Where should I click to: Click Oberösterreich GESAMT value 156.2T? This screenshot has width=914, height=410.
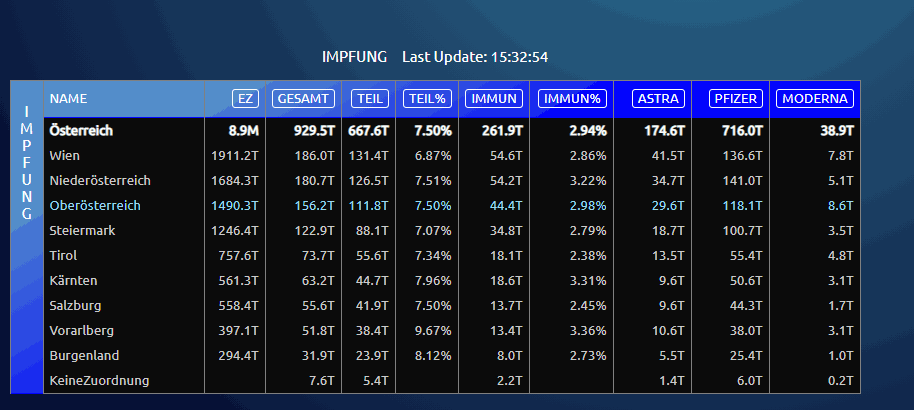pyautogui.click(x=315, y=206)
